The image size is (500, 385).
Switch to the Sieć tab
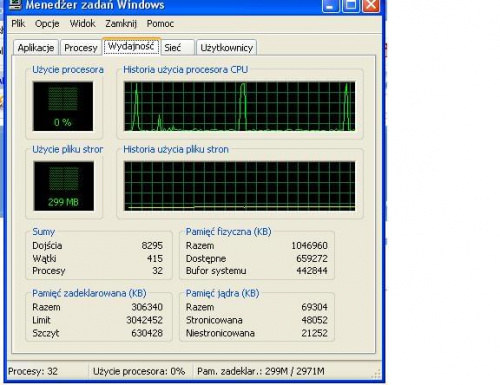click(x=178, y=48)
